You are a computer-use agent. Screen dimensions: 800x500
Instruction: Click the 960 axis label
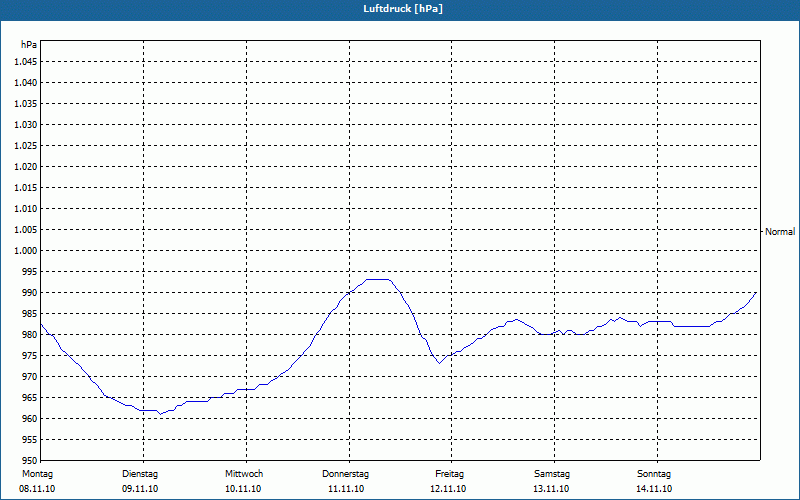[30, 419]
